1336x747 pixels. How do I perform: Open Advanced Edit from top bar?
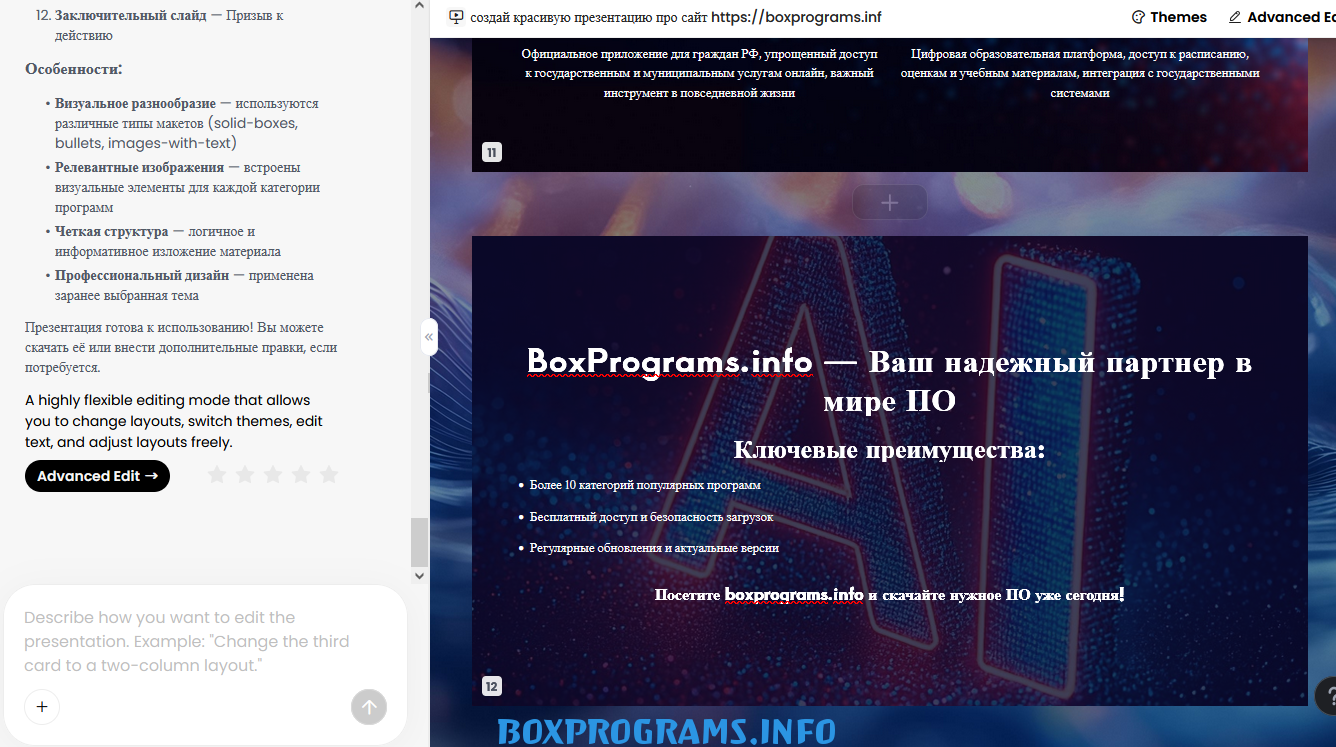[x=1281, y=17]
